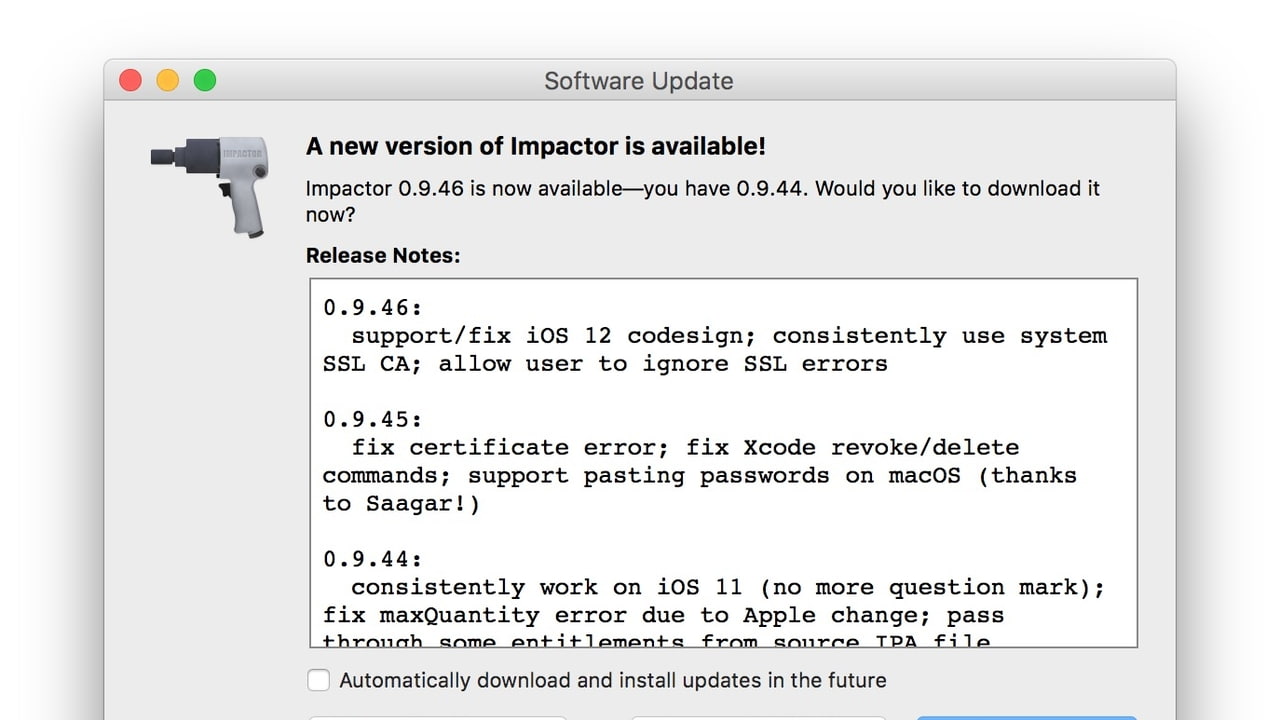Click the Impactor drill application icon
Viewport: 1280px width, 720px height.
(x=210, y=186)
